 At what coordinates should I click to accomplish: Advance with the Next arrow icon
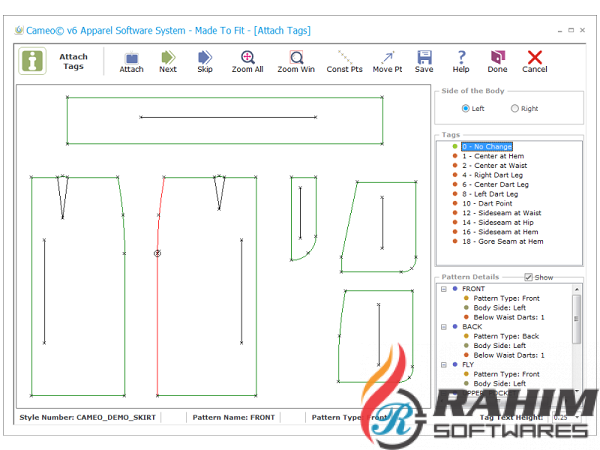pos(168,62)
